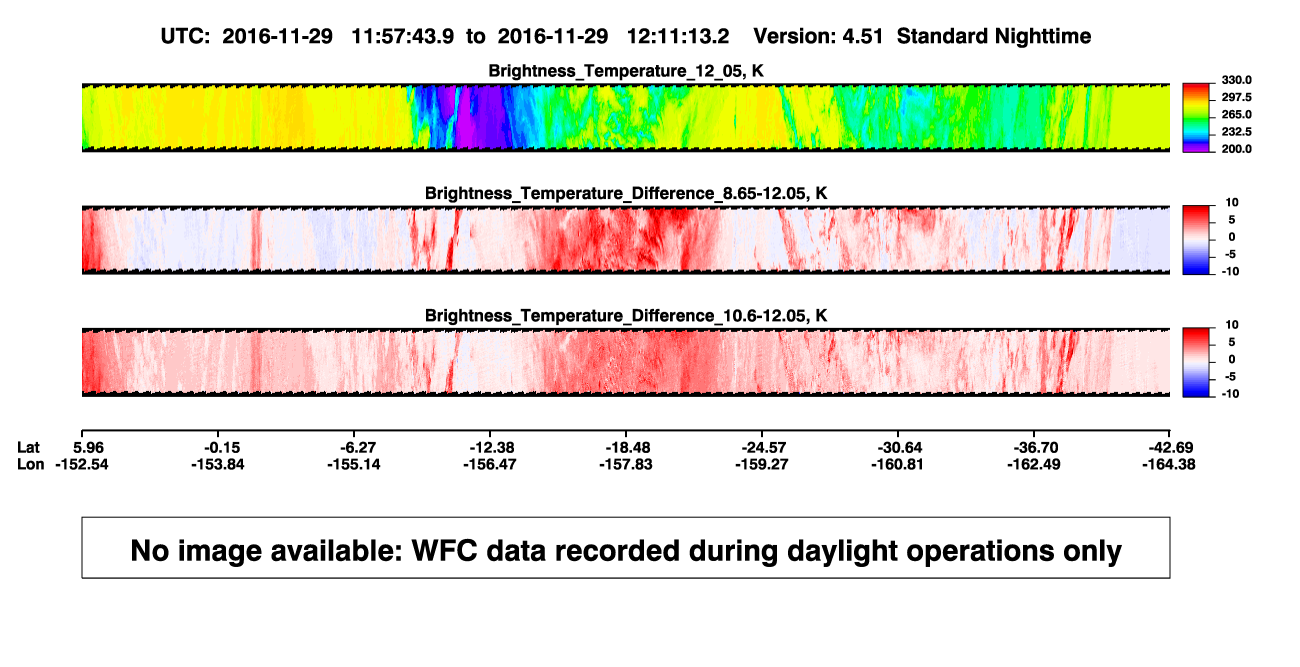This screenshot has height=667, width=1300.
Task: Click longitude value -162.49
Action: (x=1034, y=464)
